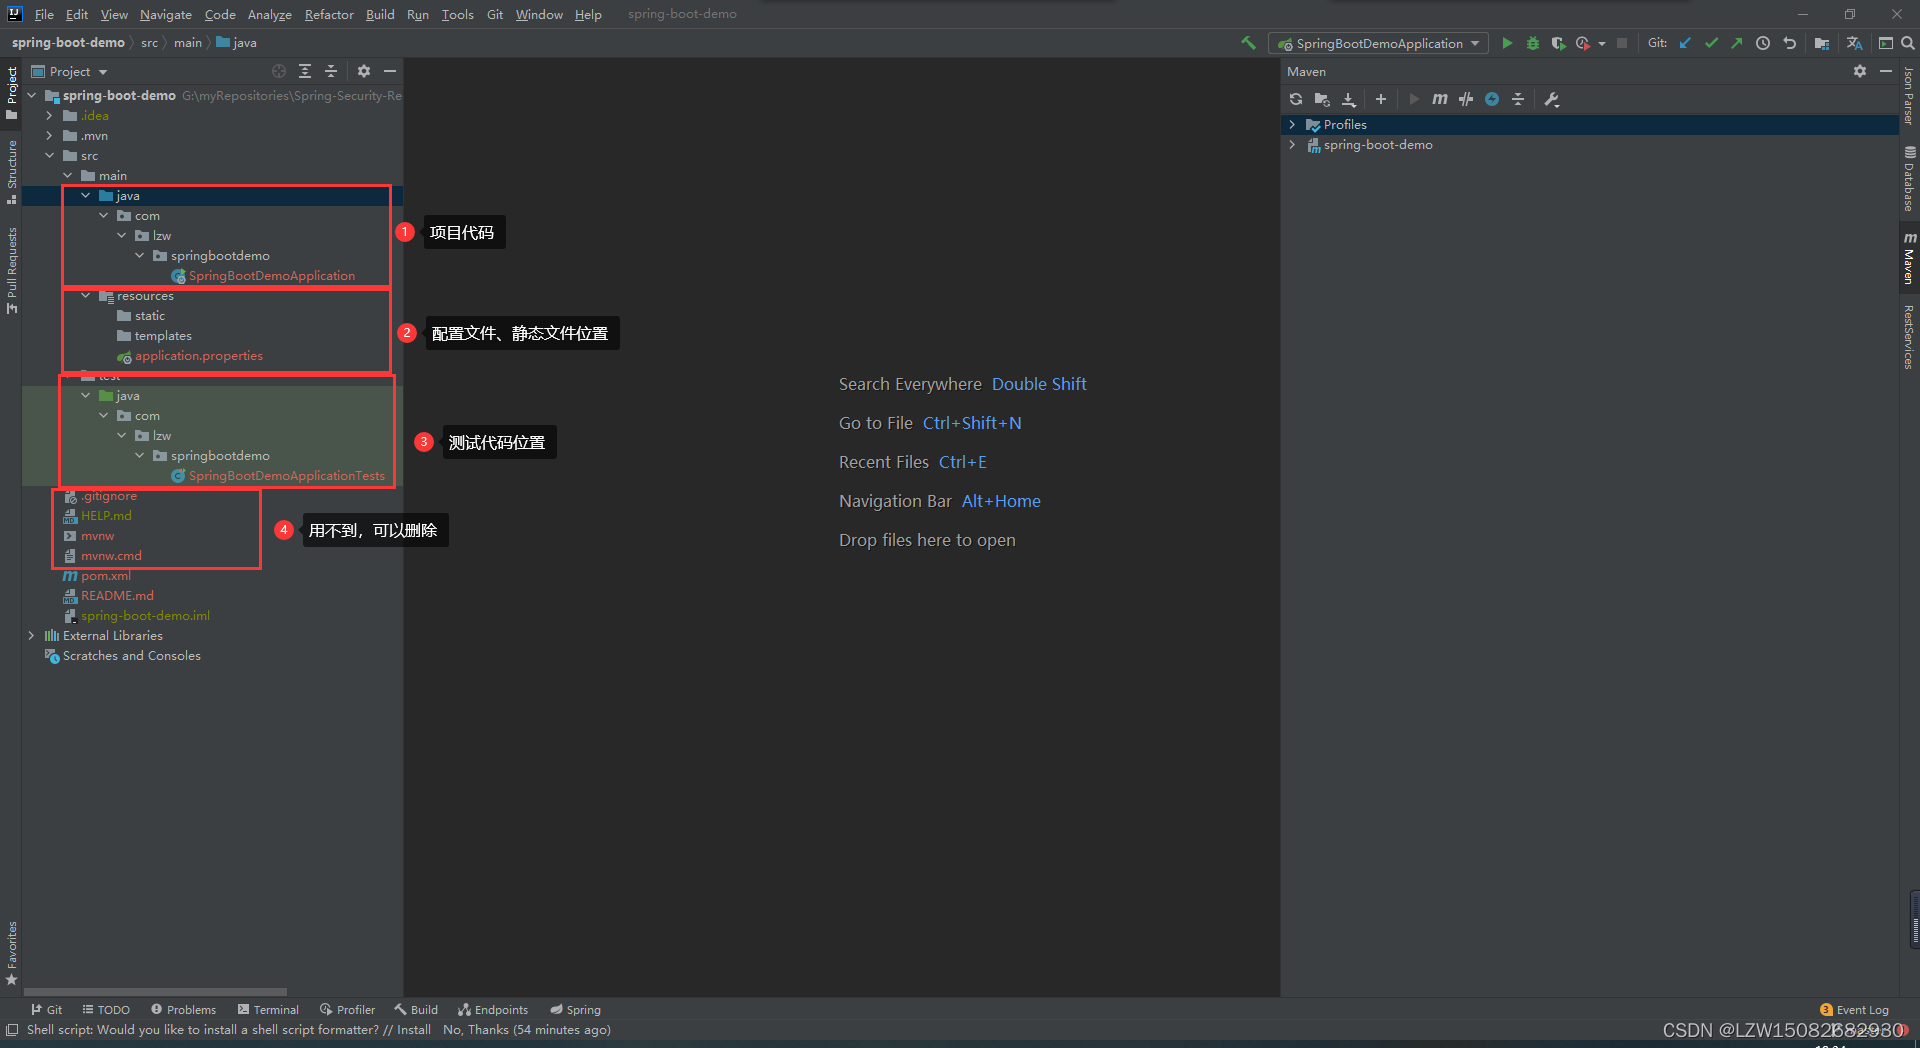
Task: Click the Git commit checkmark icon
Action: click(x=1711, y=43)
